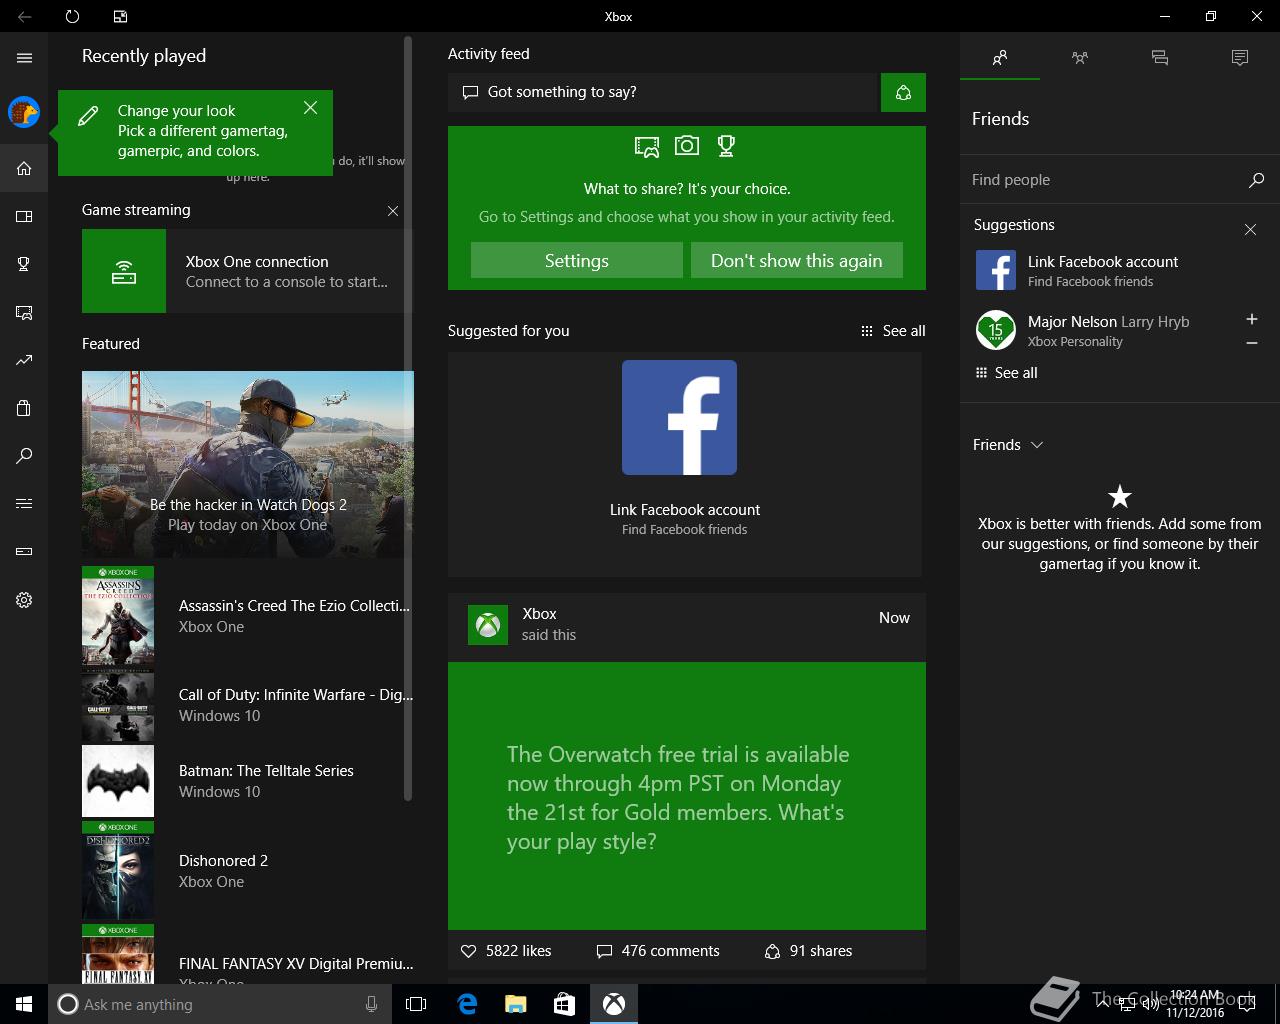The height and width of the screenshot is (1024, 1280).
Task: Open Achievements trophy in the sidebar
Action: (24, 264)
